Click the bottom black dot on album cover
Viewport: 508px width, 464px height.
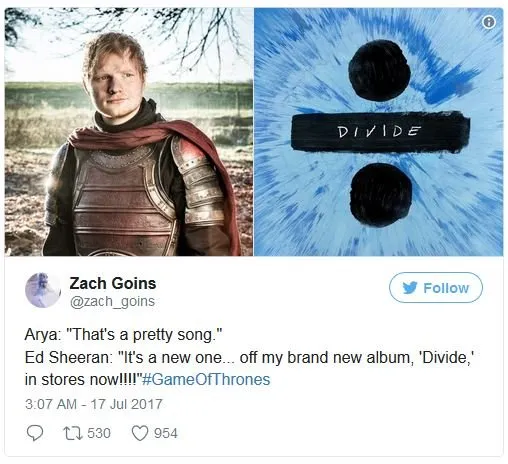click(381, 195)
